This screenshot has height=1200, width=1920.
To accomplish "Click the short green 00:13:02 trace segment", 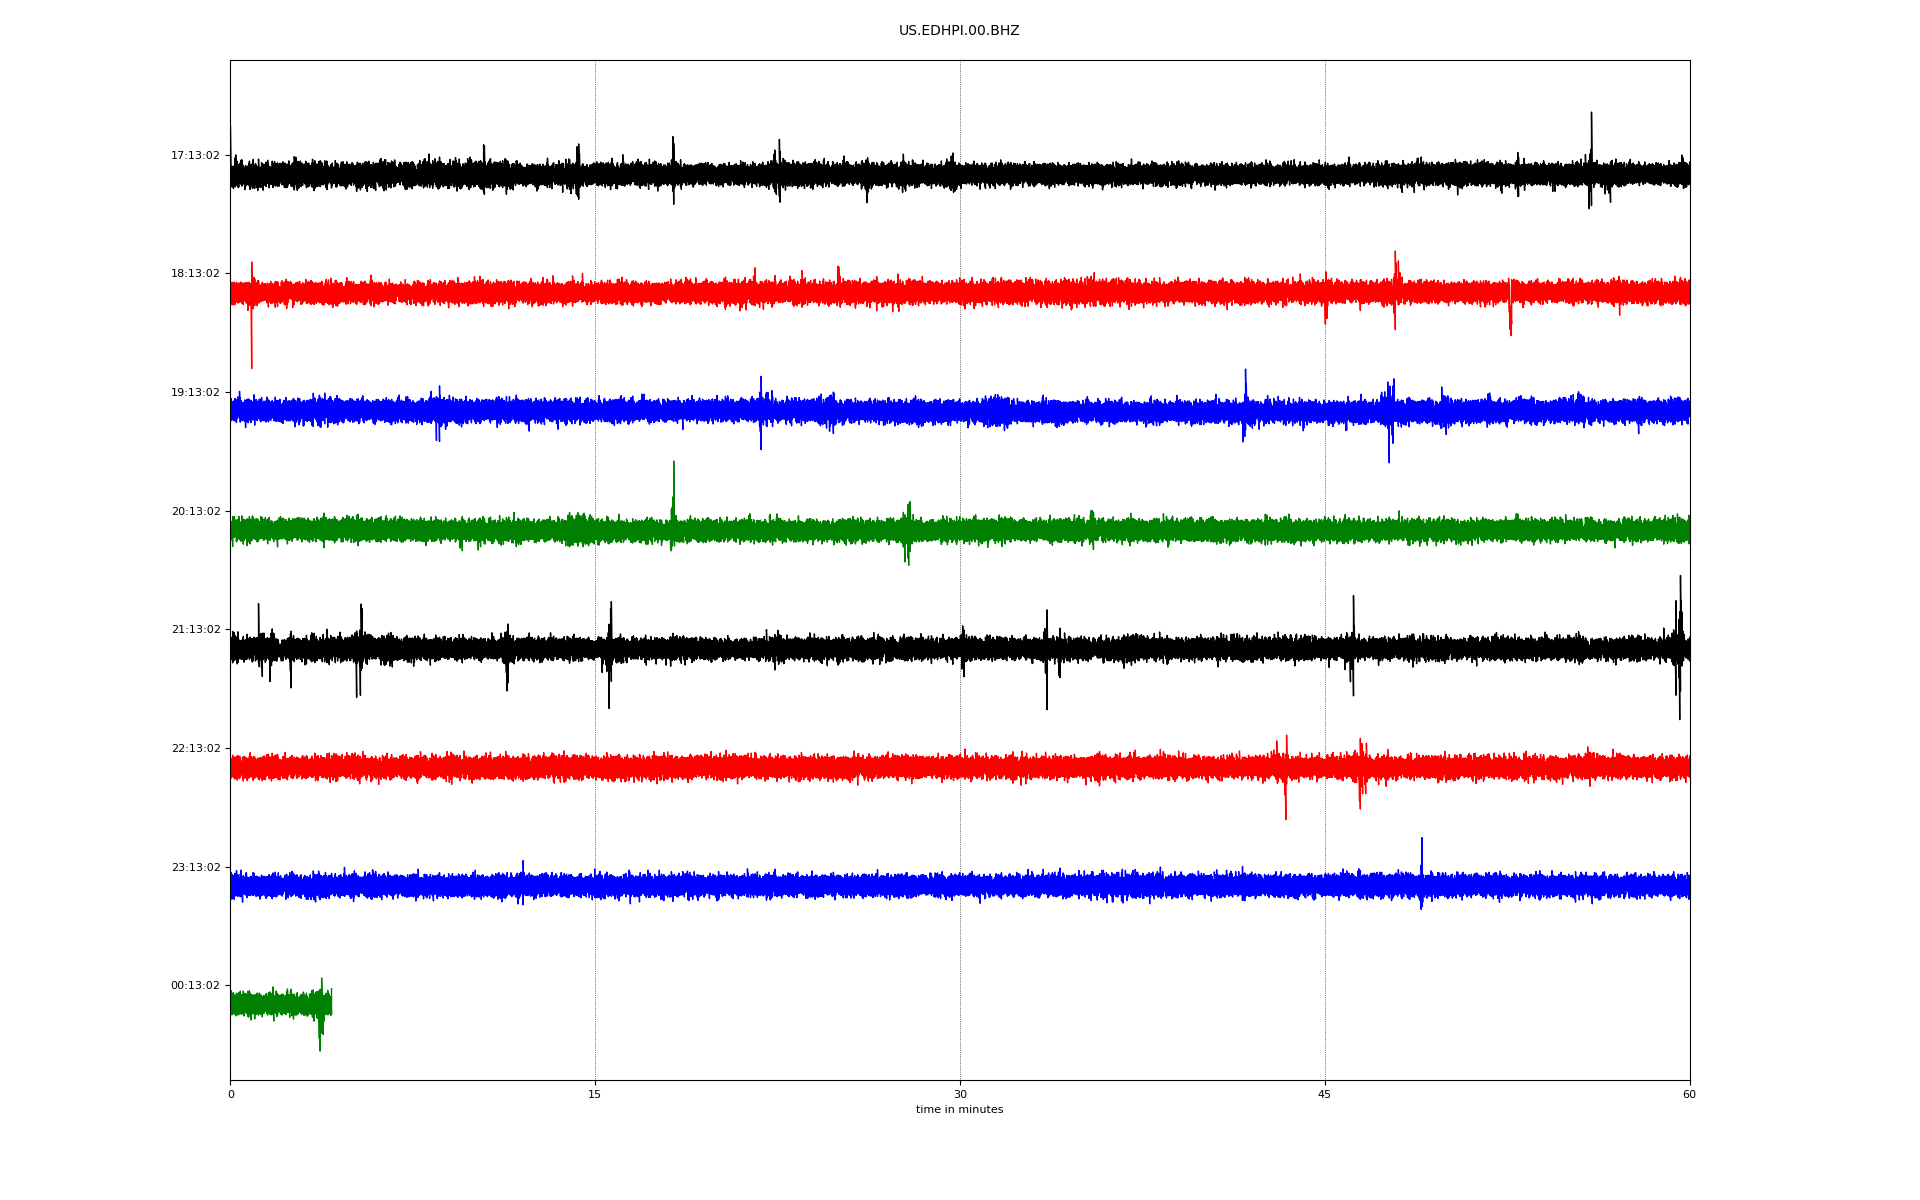I will pyautogui.click(x=281, y=1004).
